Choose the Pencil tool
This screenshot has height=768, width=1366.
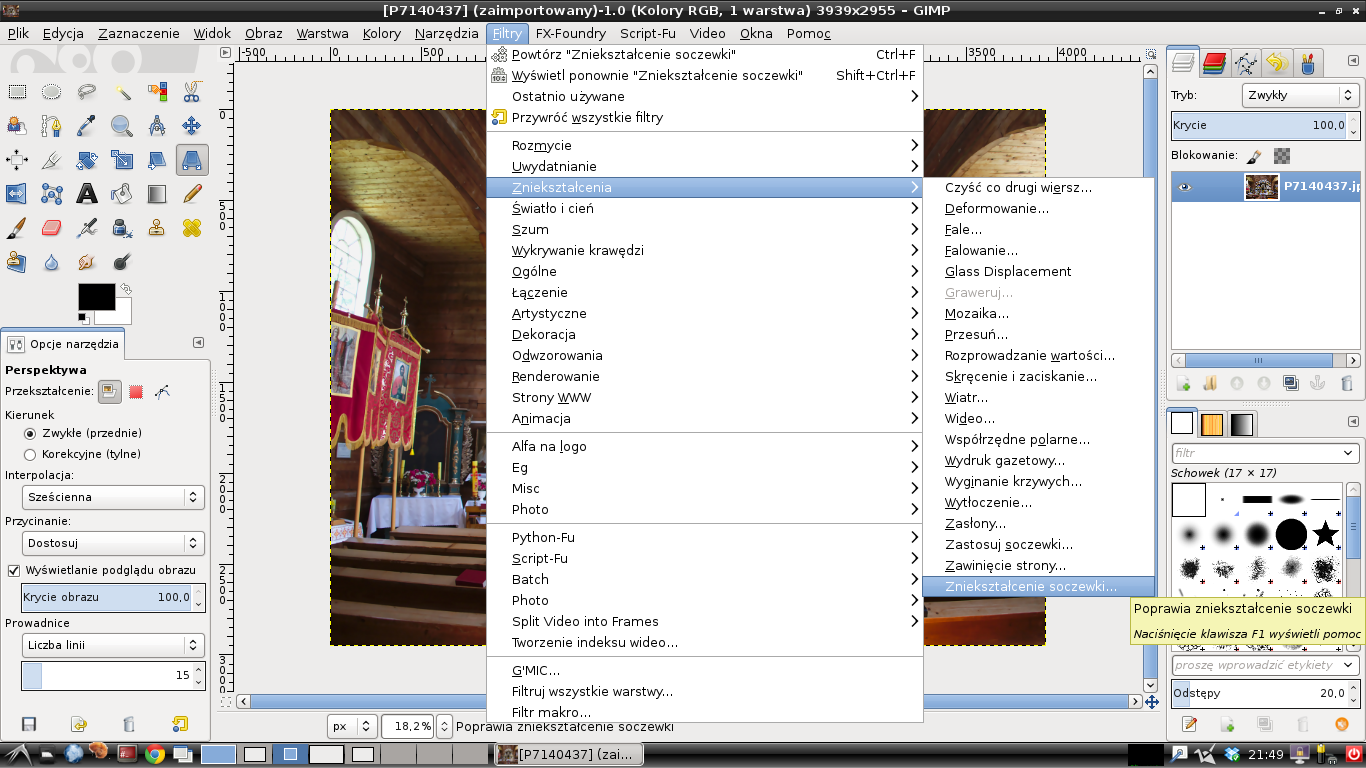coord(192,194)
